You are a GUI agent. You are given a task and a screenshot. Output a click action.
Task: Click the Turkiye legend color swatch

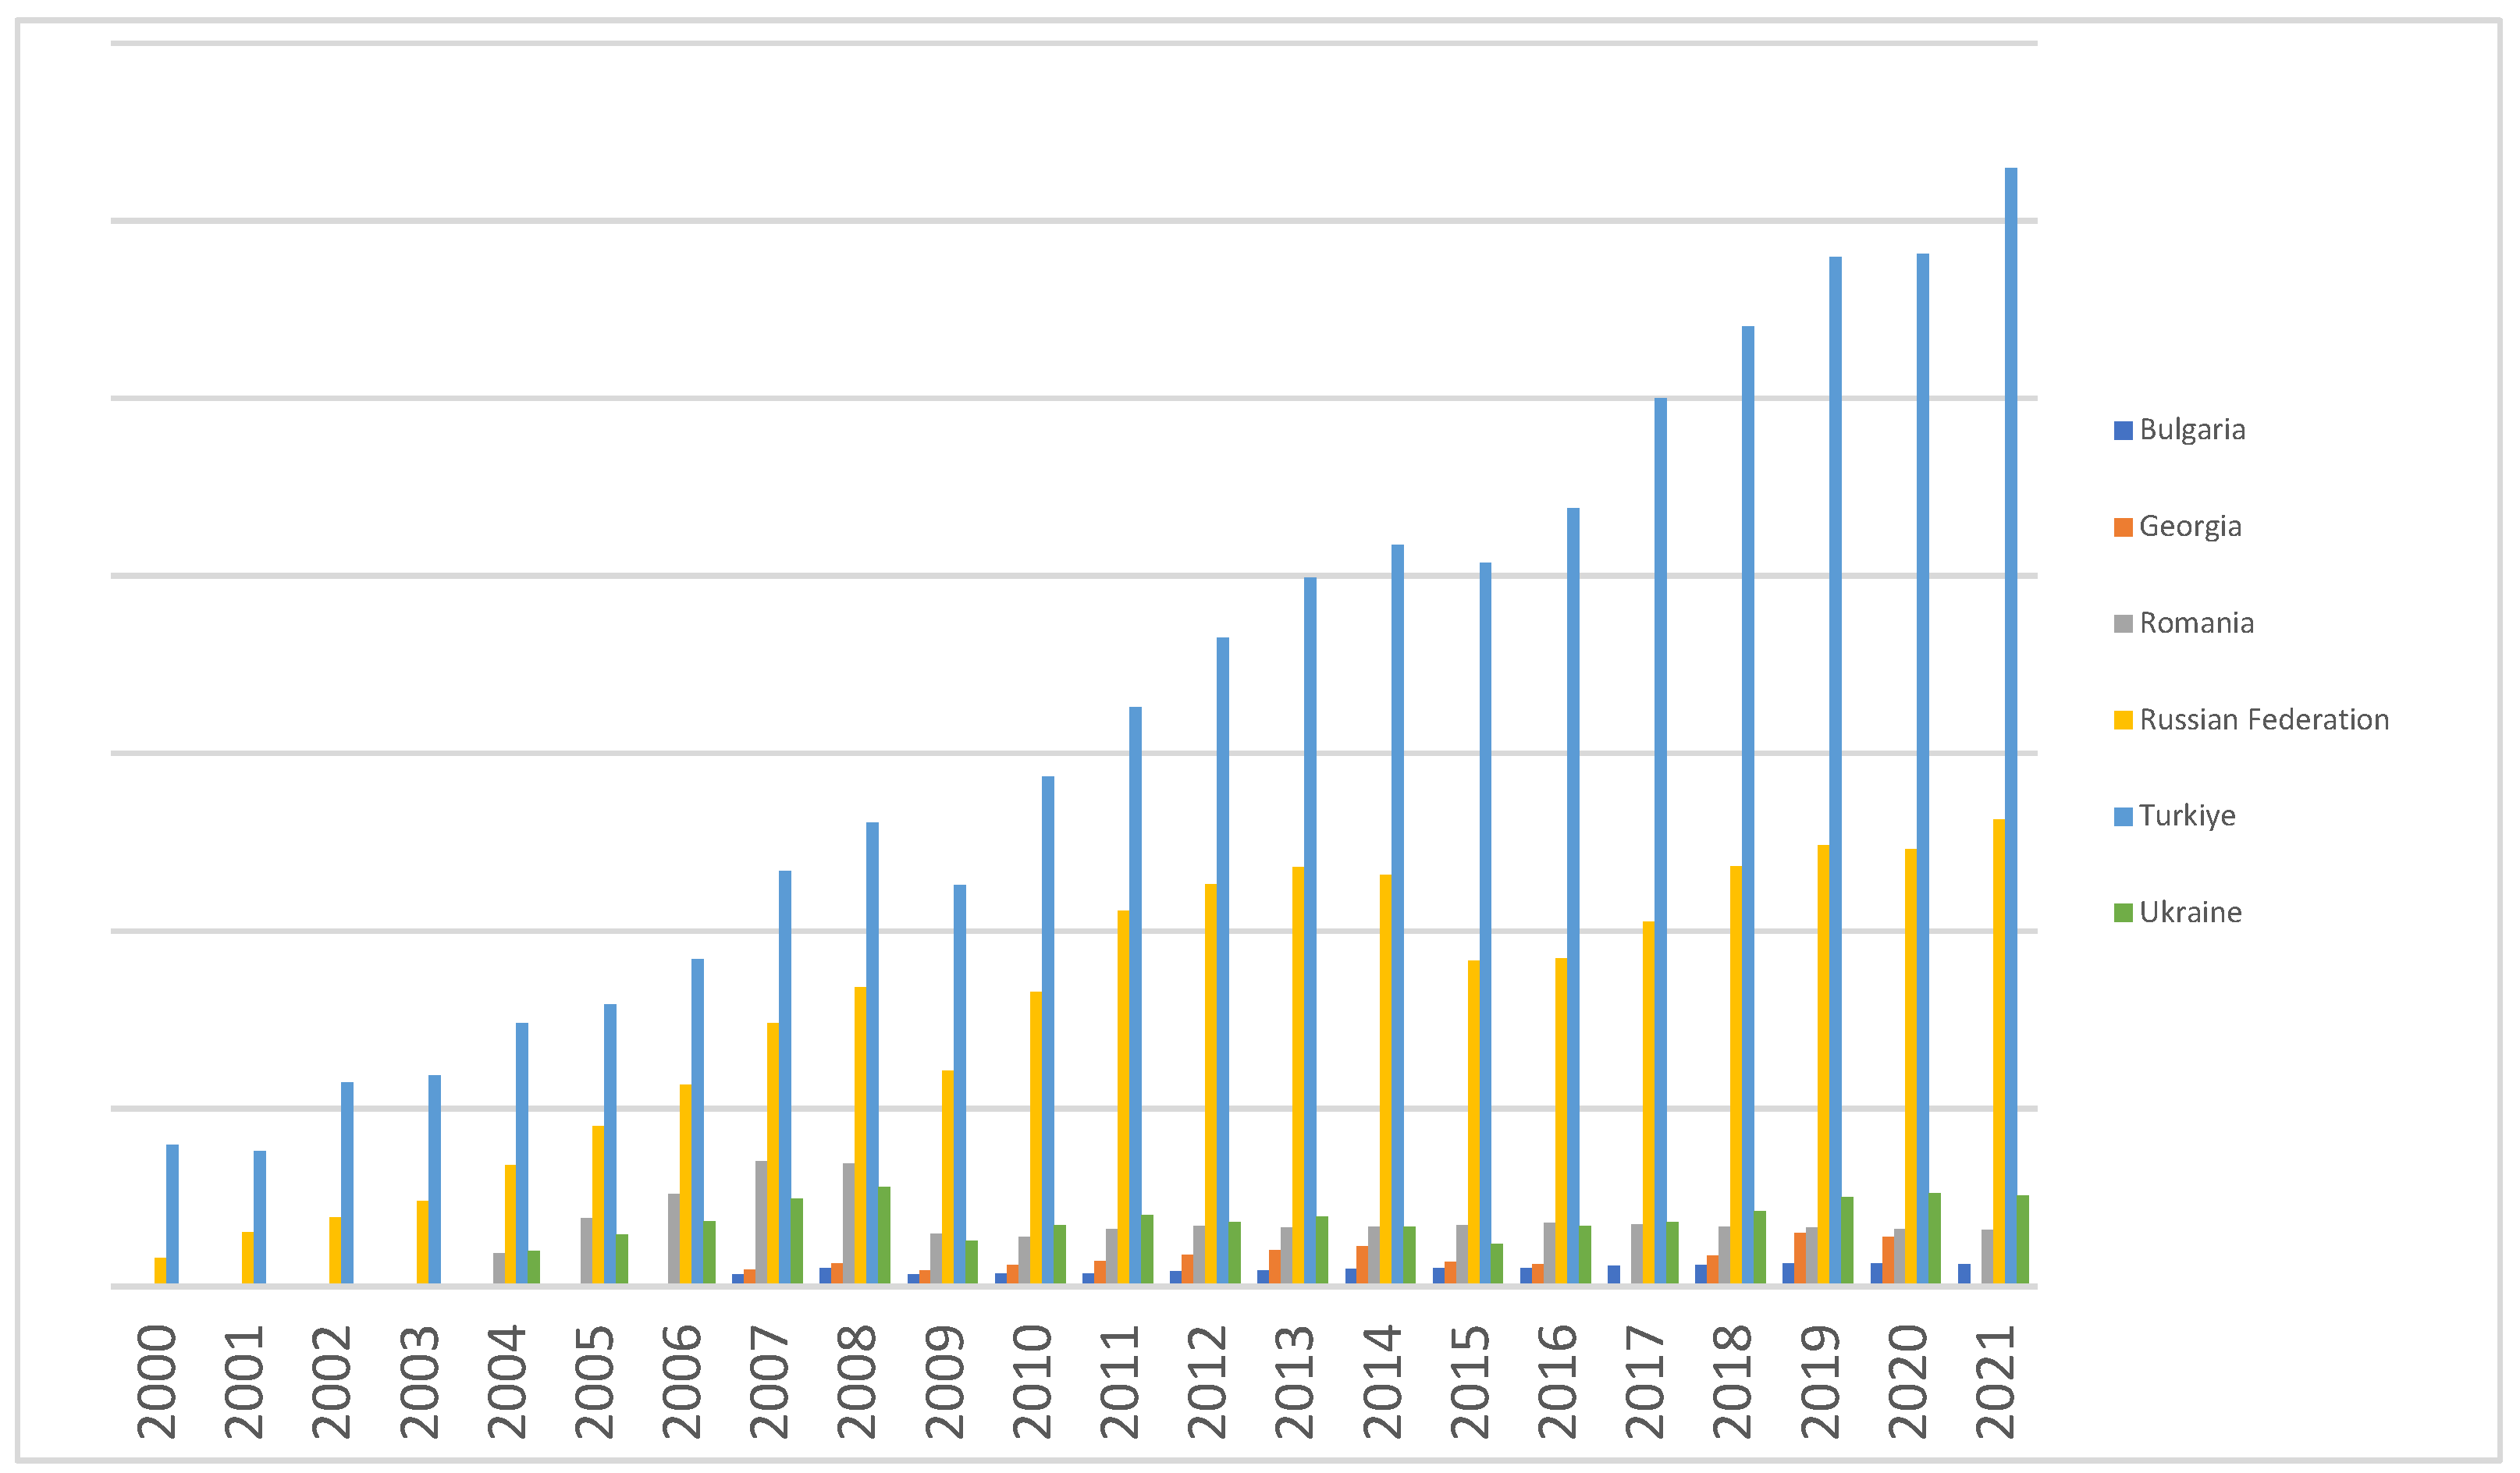tap(2123, 817)
